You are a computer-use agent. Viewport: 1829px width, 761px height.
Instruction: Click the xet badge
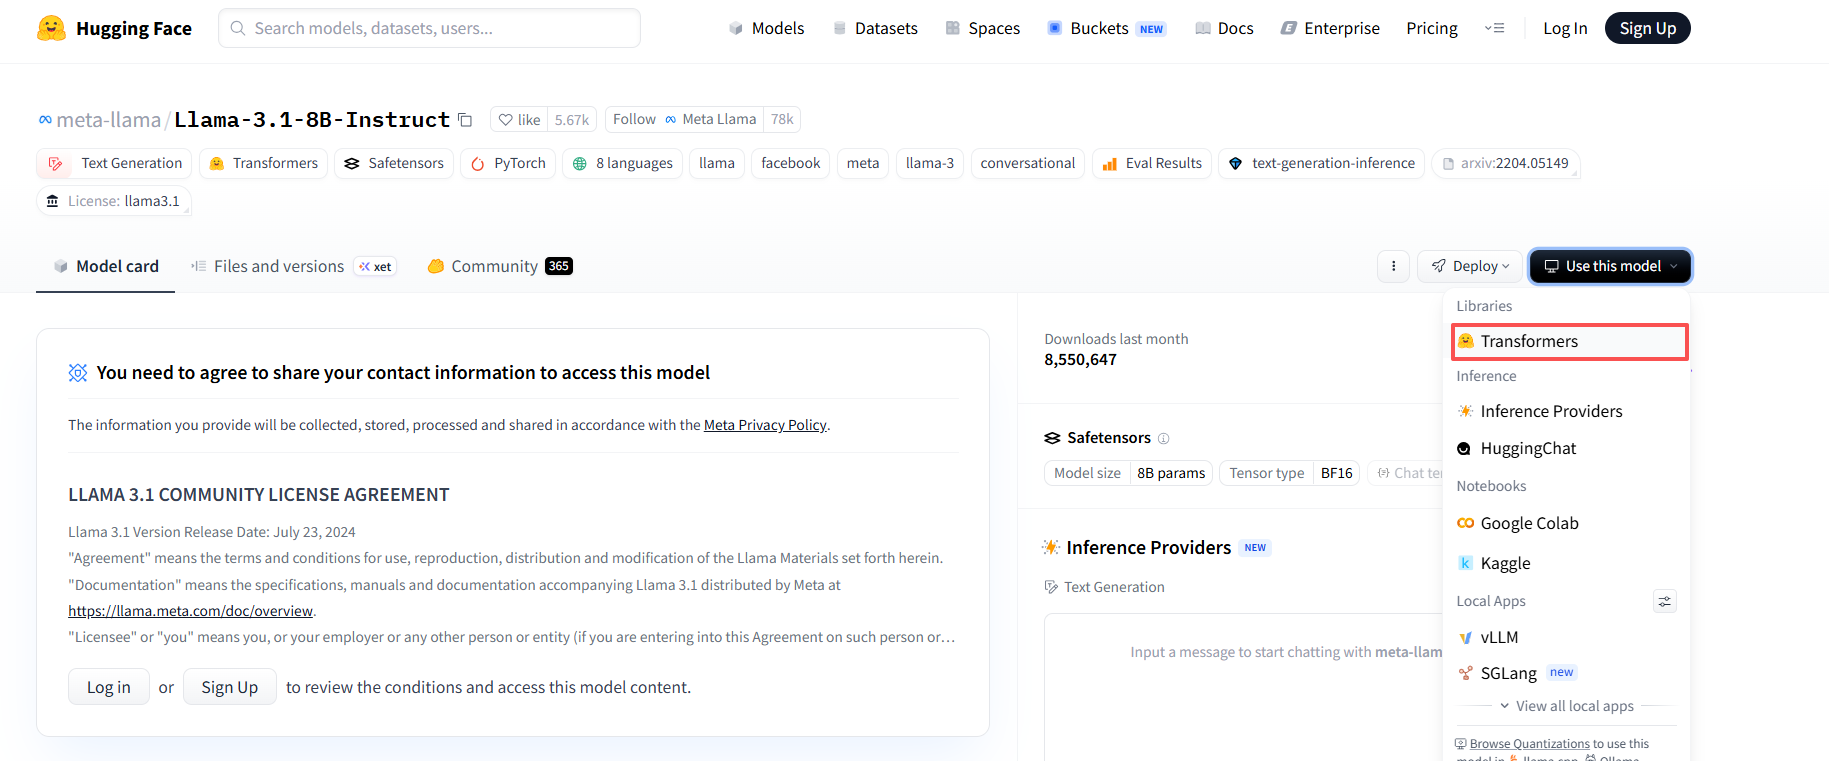375,266
